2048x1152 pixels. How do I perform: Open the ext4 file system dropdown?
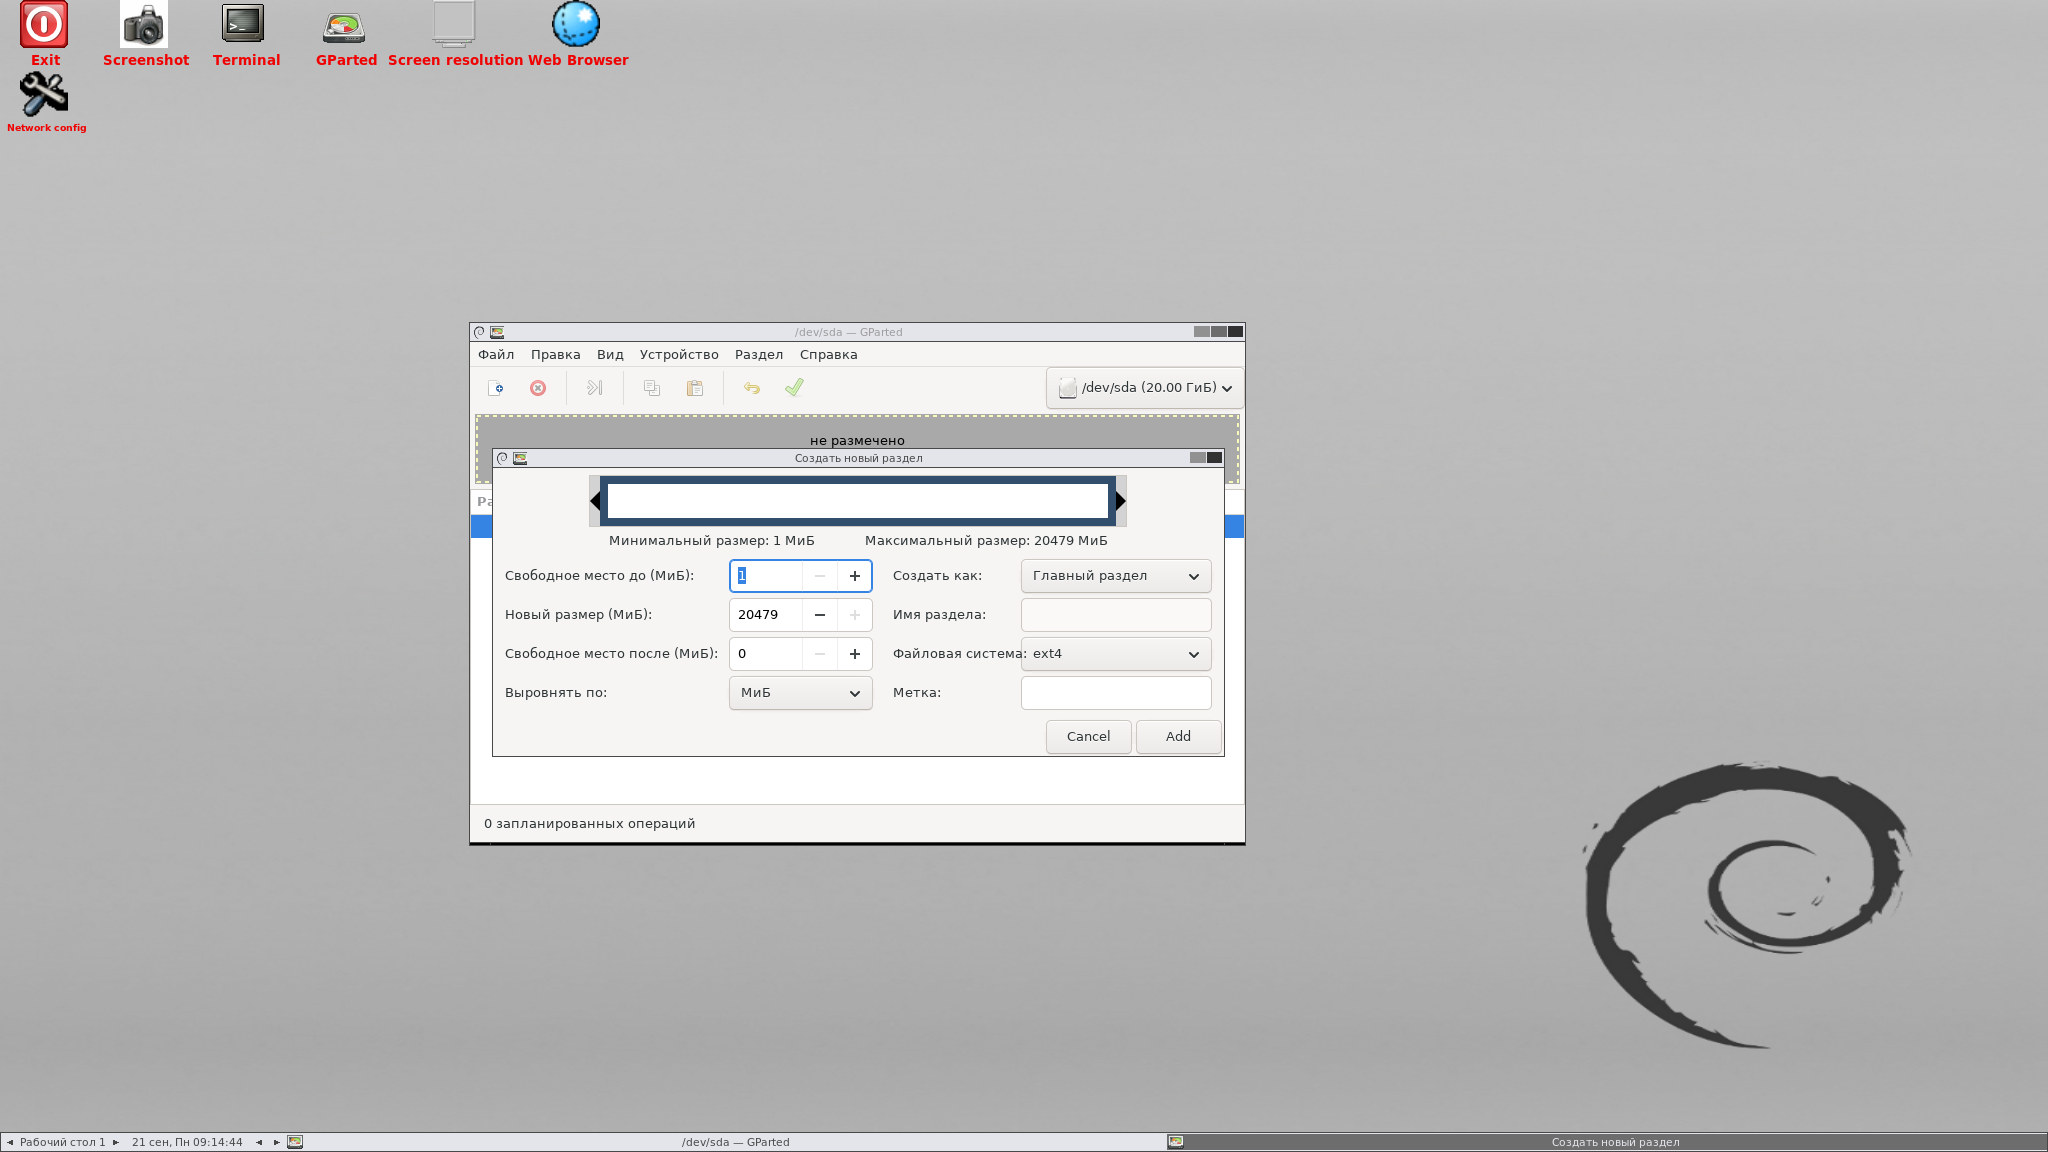point(1116,654)
